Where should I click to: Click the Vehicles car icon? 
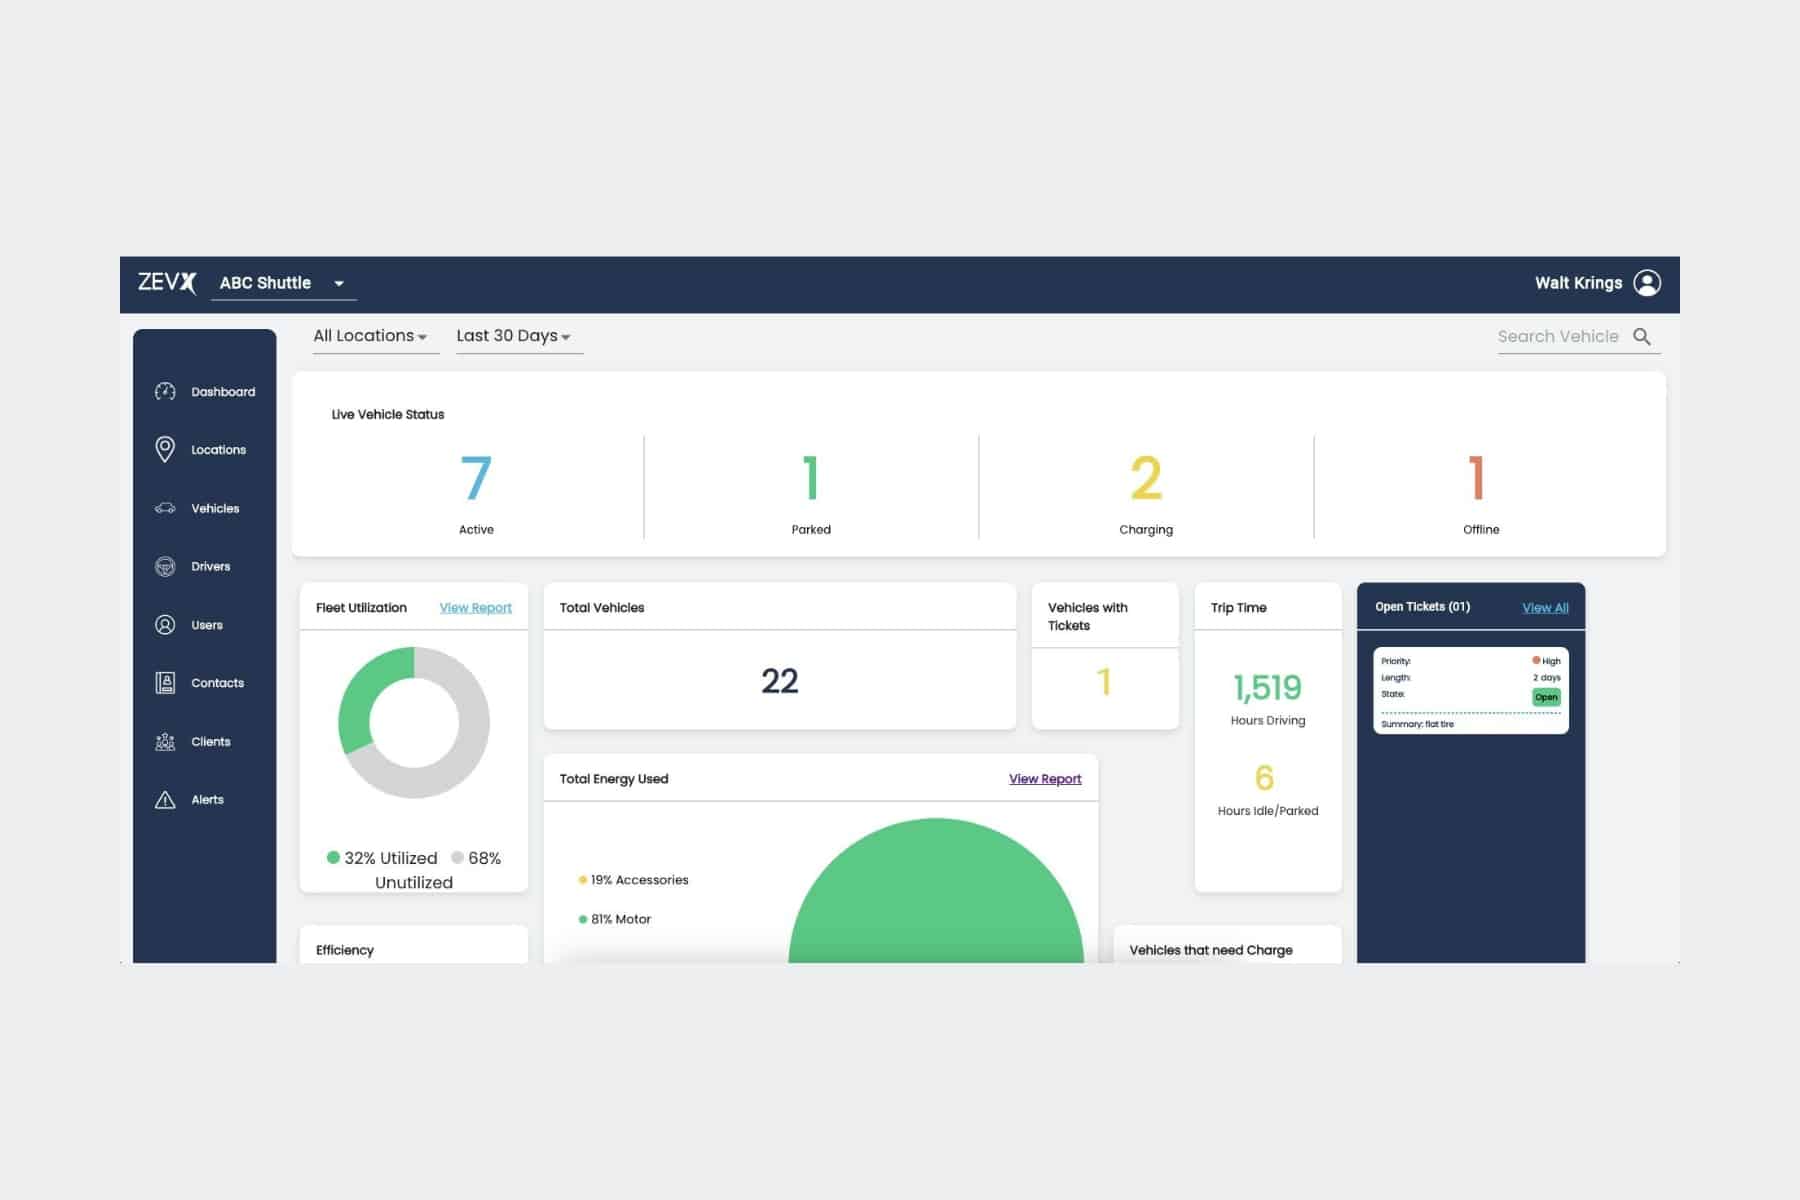[x=165, y=508]
